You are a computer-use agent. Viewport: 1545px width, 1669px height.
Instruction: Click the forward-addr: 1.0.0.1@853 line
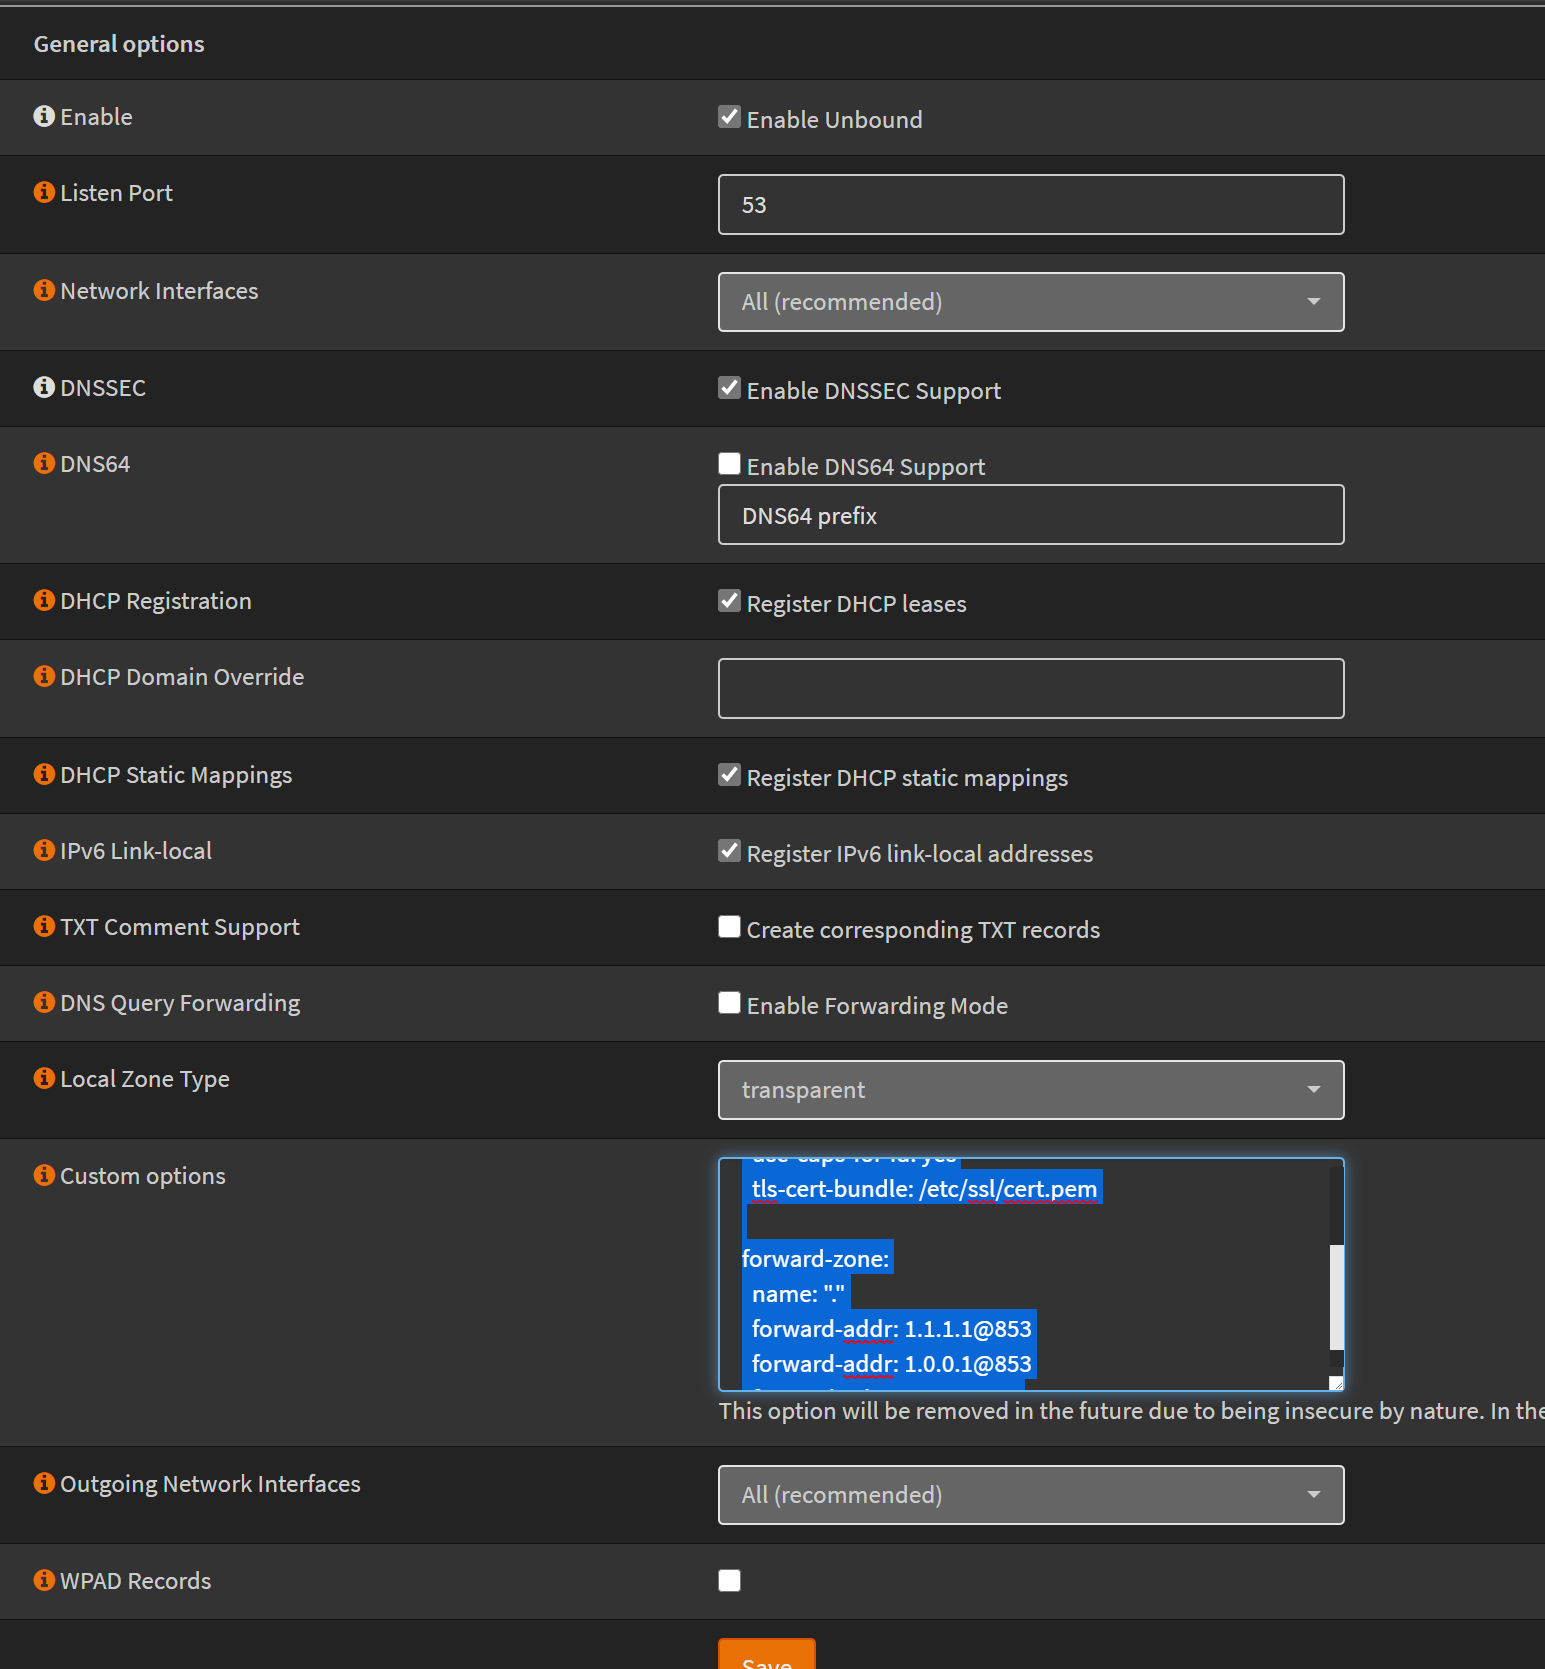coord(891,1364)
